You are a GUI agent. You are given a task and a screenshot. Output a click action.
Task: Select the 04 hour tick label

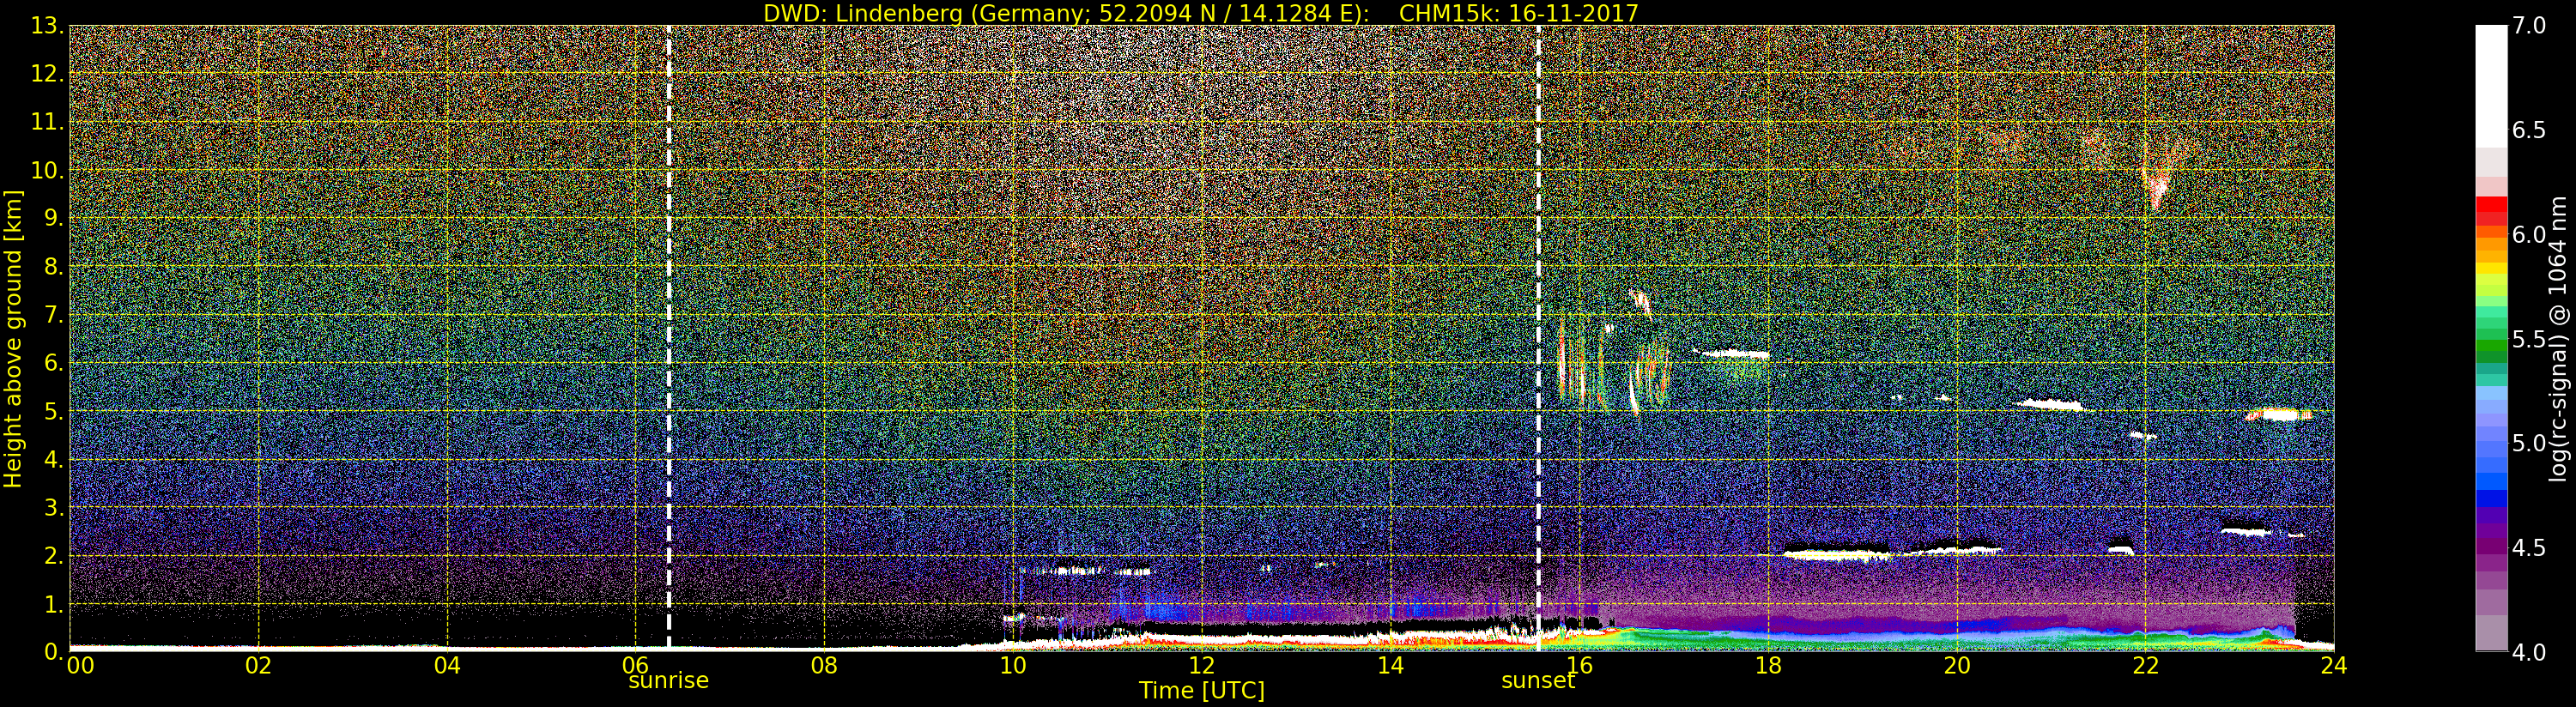(x=447, y=666)
